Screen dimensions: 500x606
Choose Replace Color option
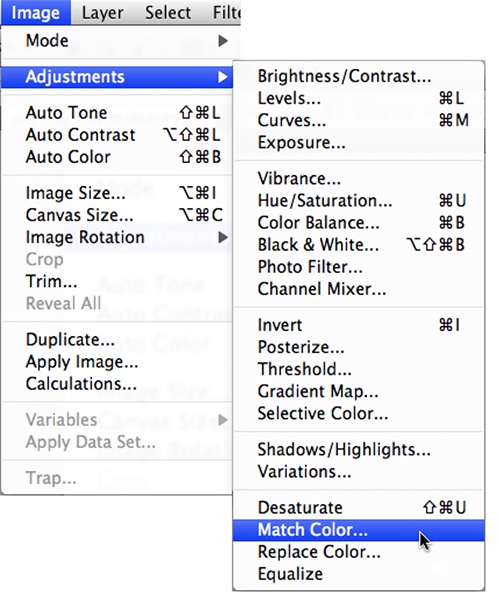coord(359,552)
